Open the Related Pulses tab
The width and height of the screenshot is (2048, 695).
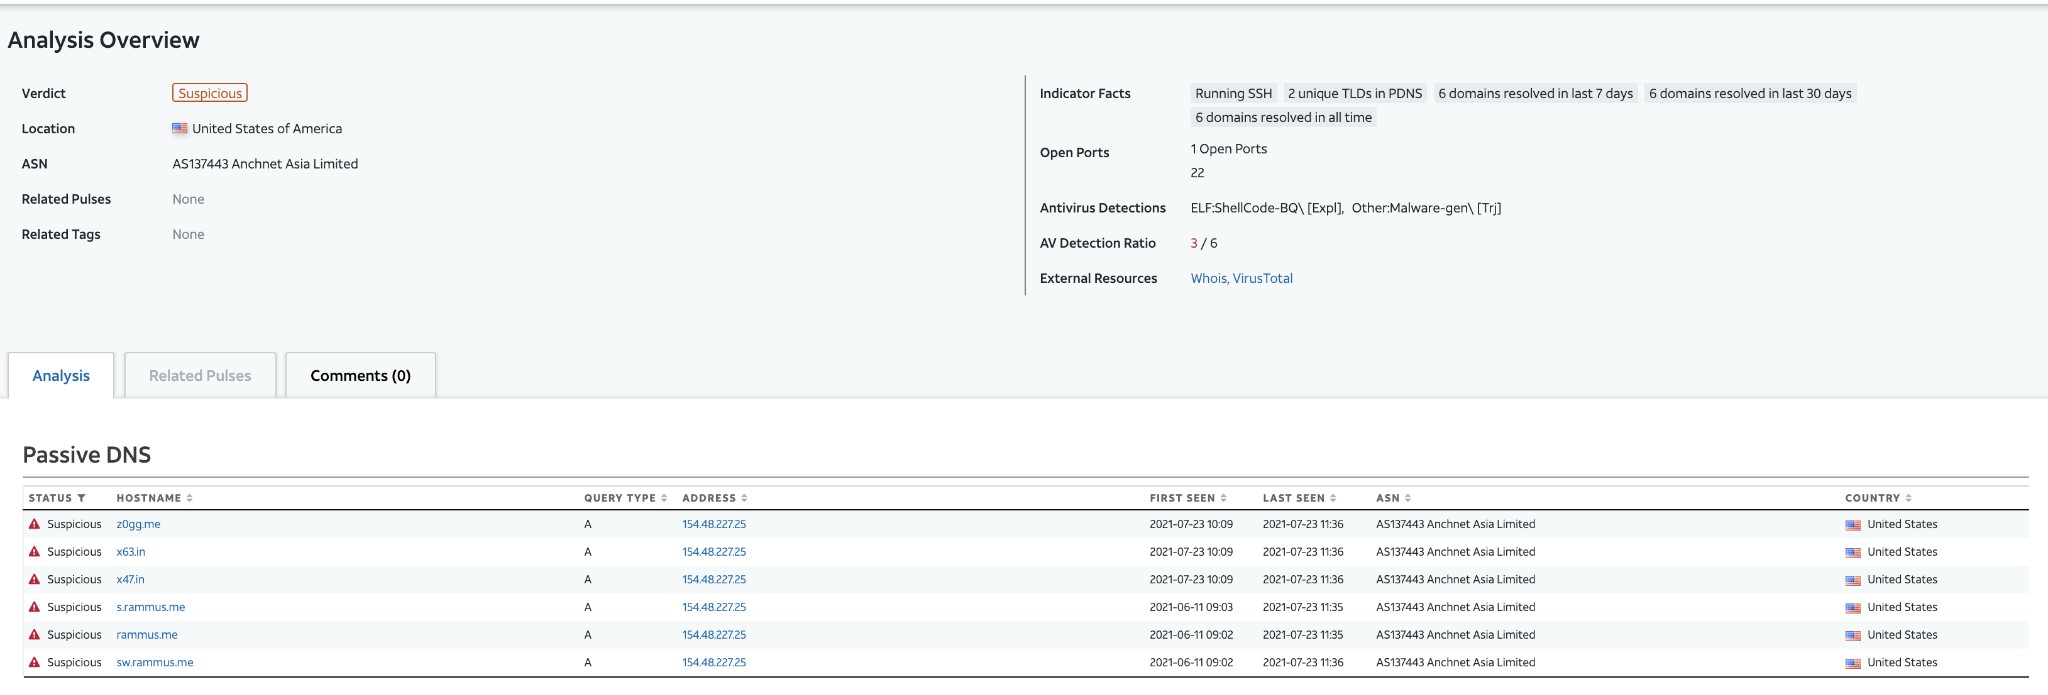click(x=200, y=376)
